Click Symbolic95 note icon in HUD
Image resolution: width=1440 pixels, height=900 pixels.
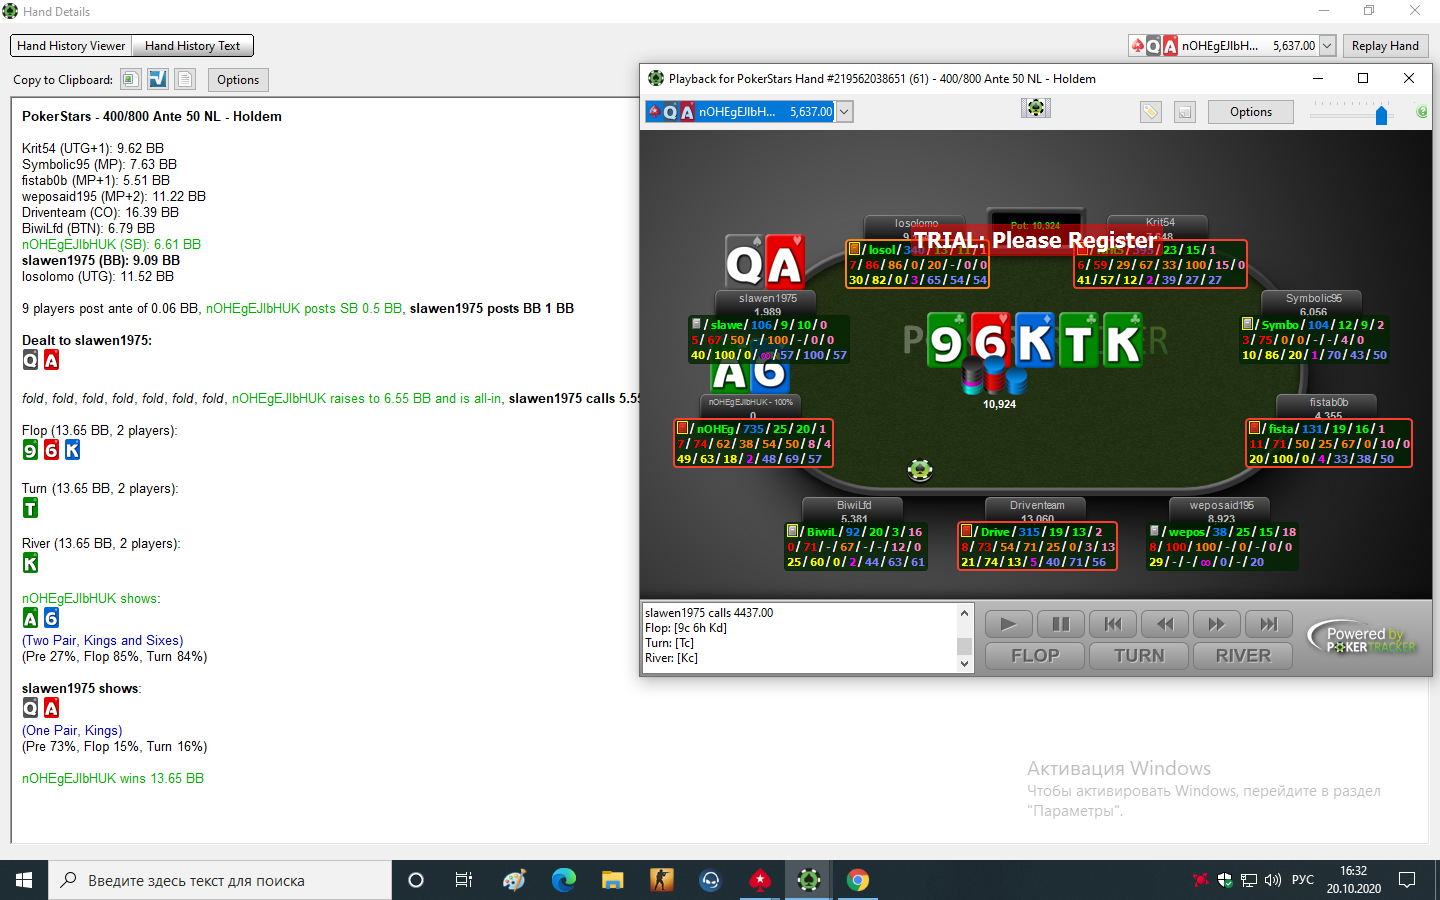[x=1248, y=324]
